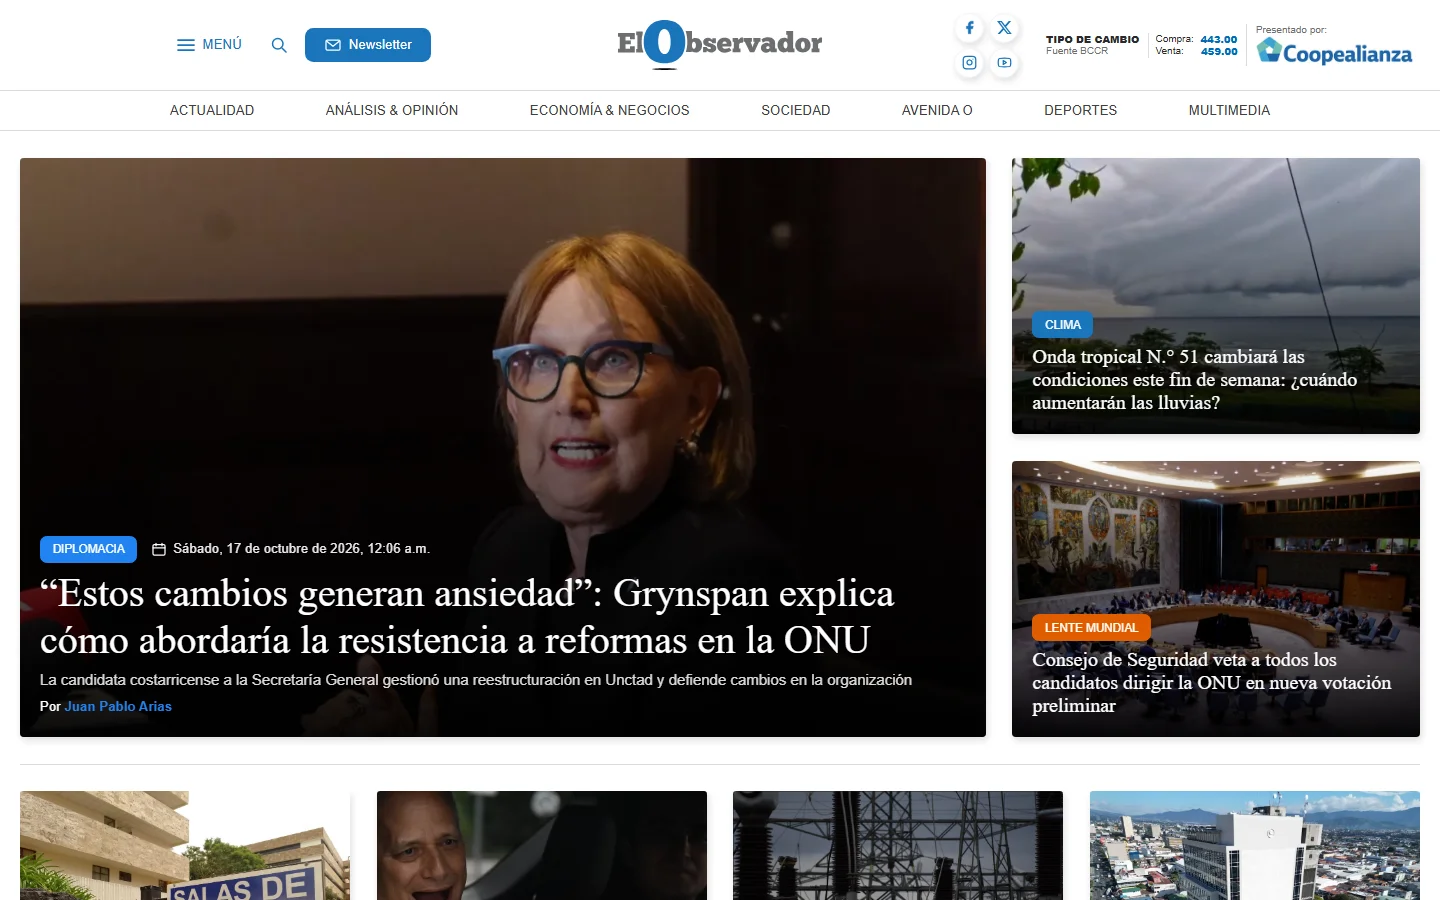Viewport: 1440px width, 900px height.
Task: Click the Newsletter button
Action: 368,45
